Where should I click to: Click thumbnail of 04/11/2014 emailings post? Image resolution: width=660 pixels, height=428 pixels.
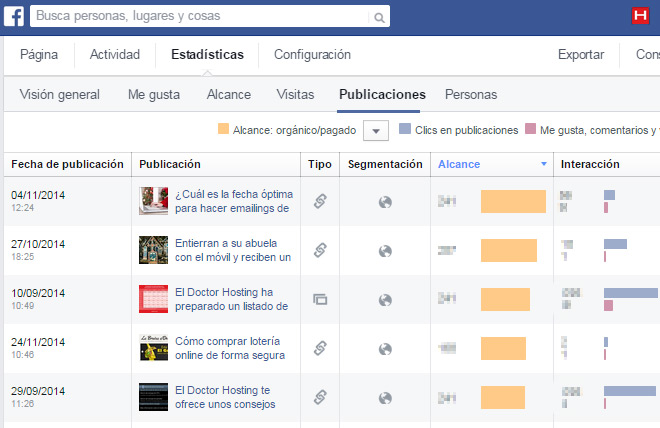[x=154, y=201]
